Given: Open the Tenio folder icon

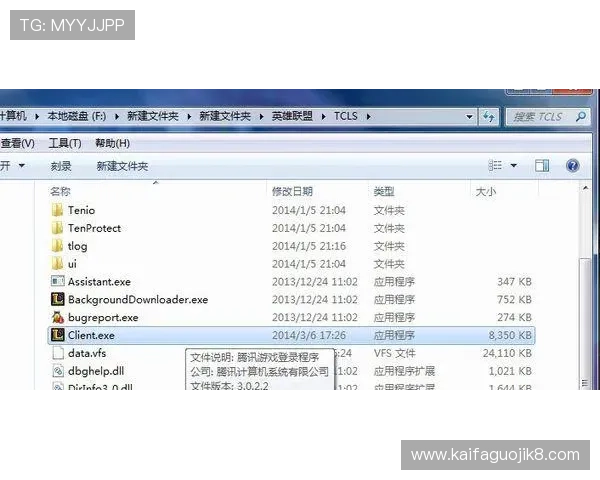Looking at the screenshot, I should [57, 210].
